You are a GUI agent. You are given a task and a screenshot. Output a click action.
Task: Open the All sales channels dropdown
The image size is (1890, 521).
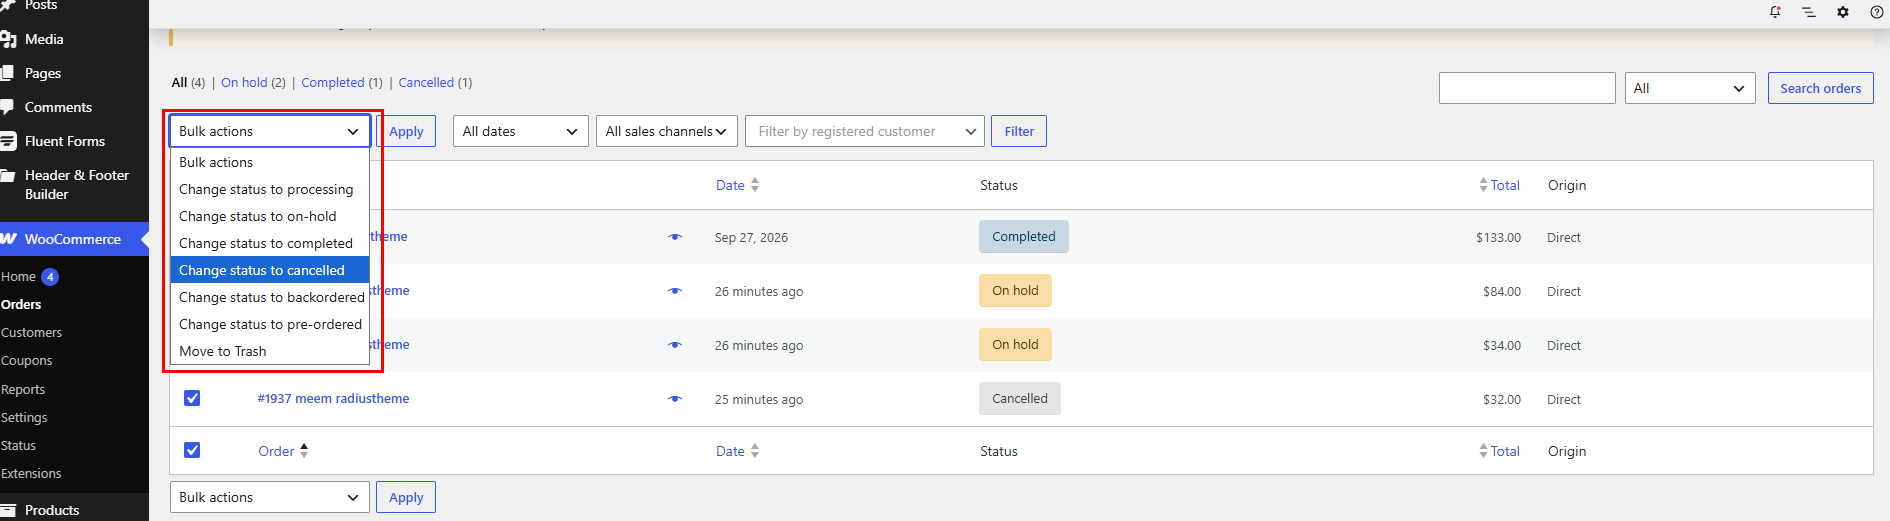(666, 131)
